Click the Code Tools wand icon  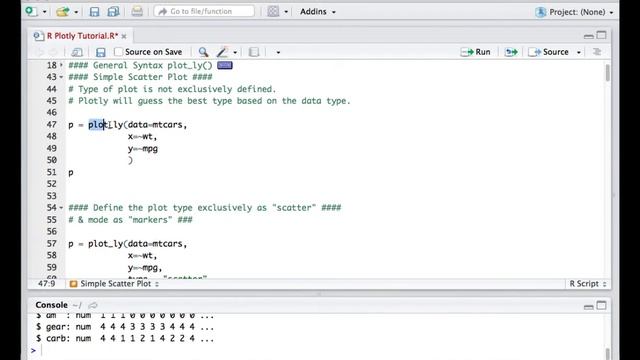point(222,52)
